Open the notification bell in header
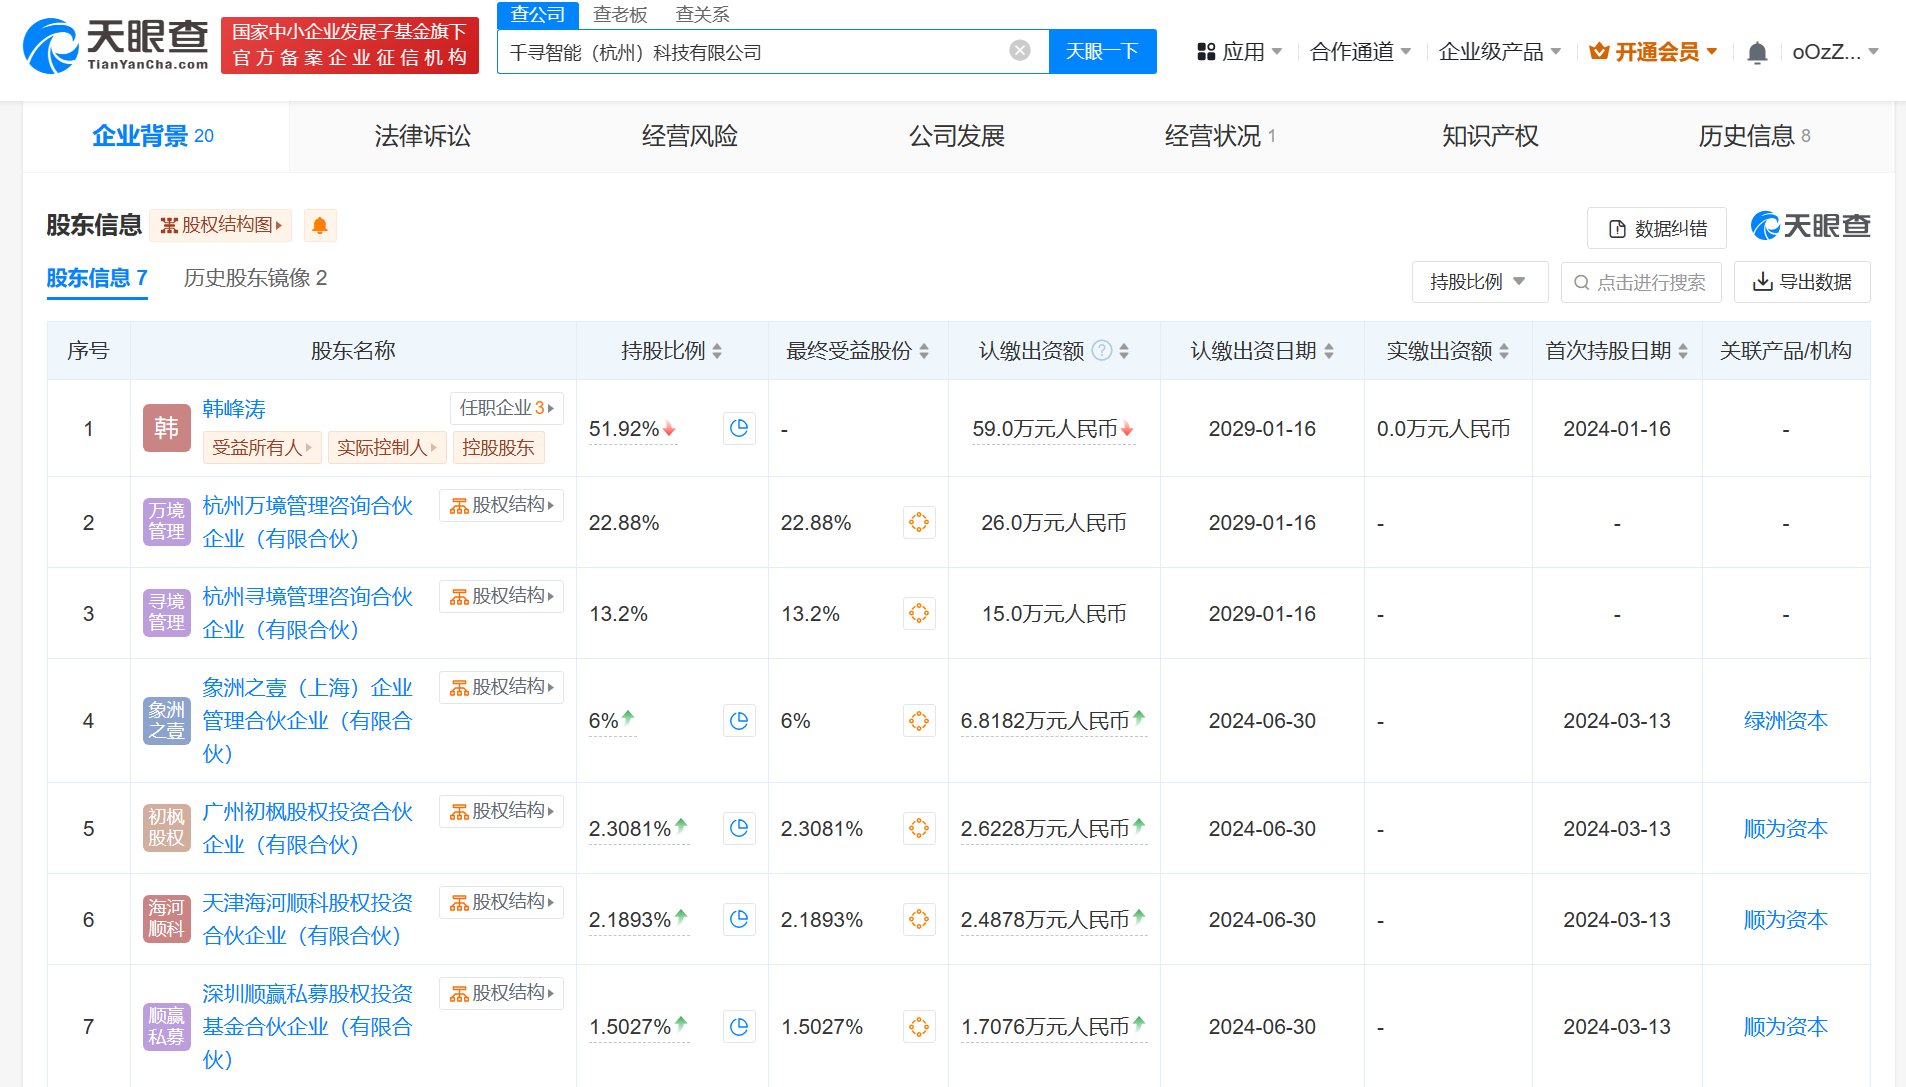This screenshot has width=1906, height=1087. [x=1757, y=52]
